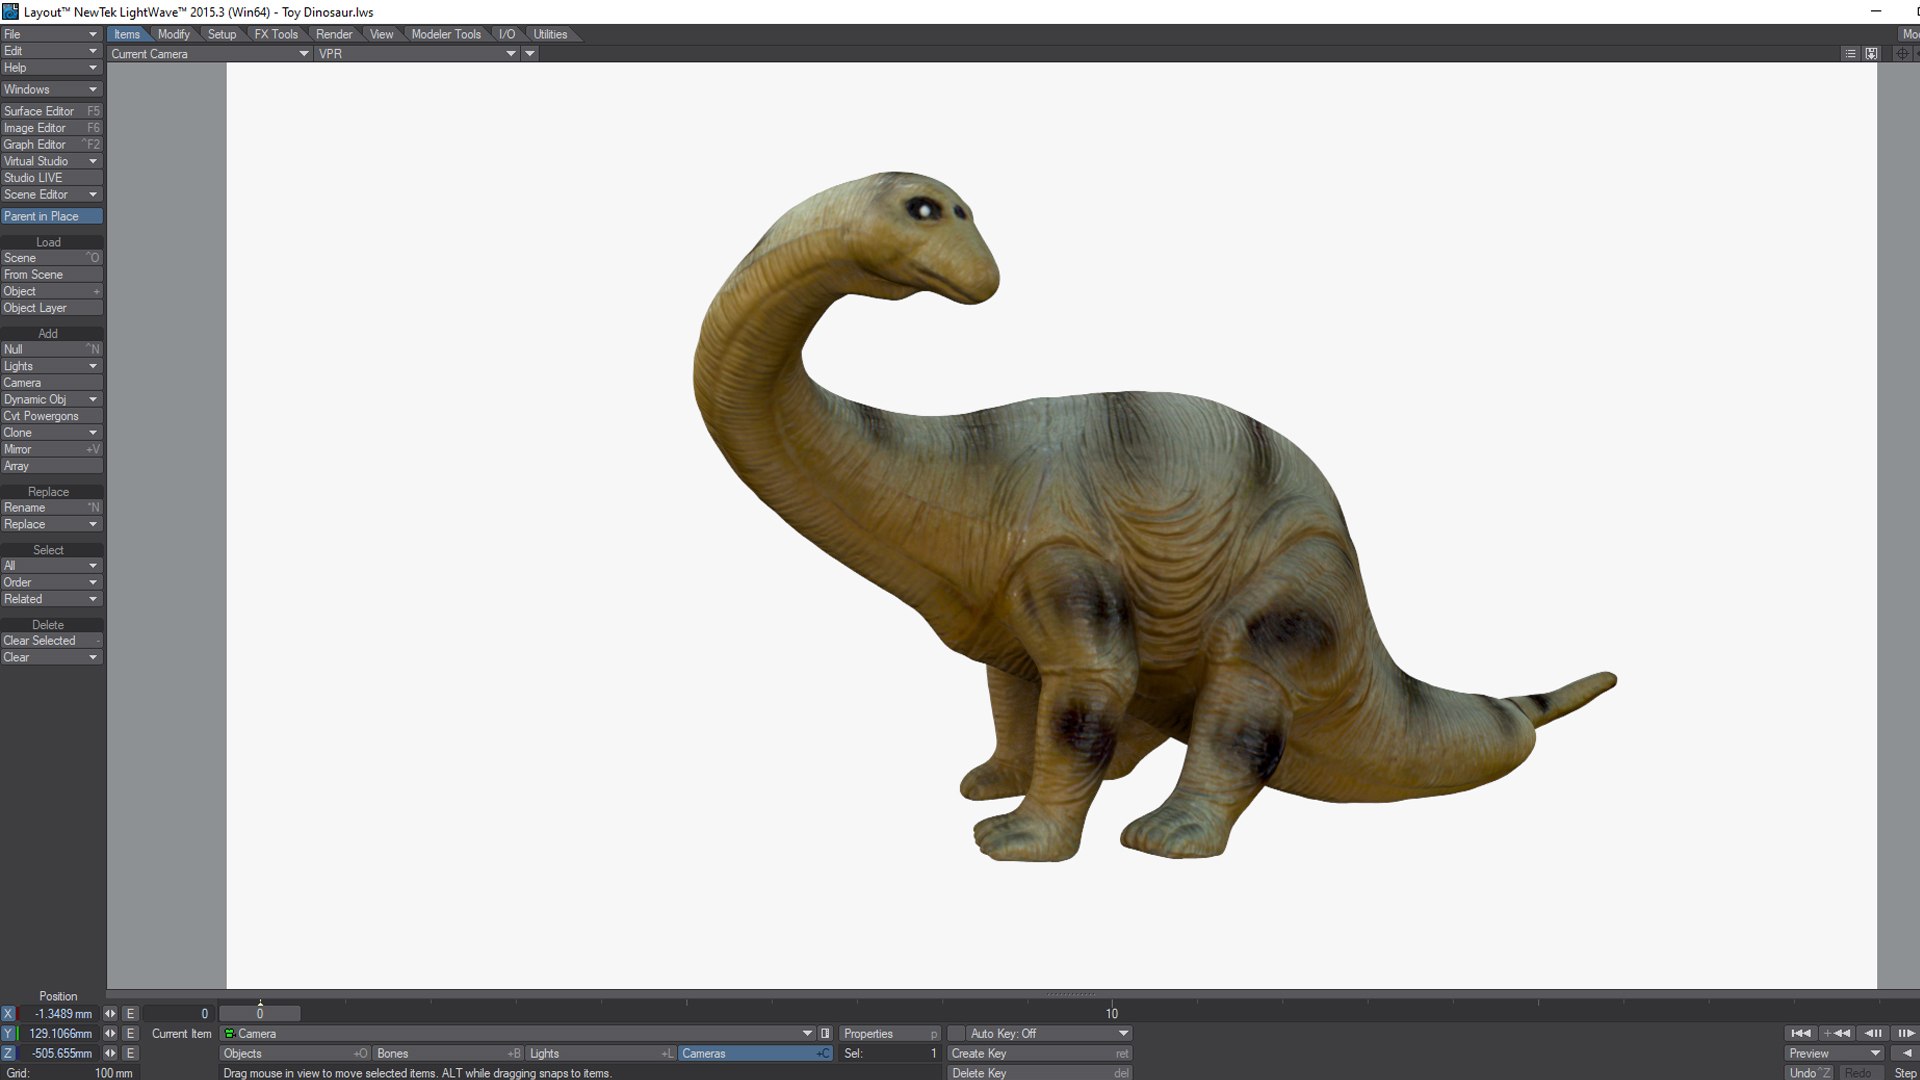Click the list manager icon beside Current Item
Viewport: 1920px width, 1080px height.
click(825, 1034)
